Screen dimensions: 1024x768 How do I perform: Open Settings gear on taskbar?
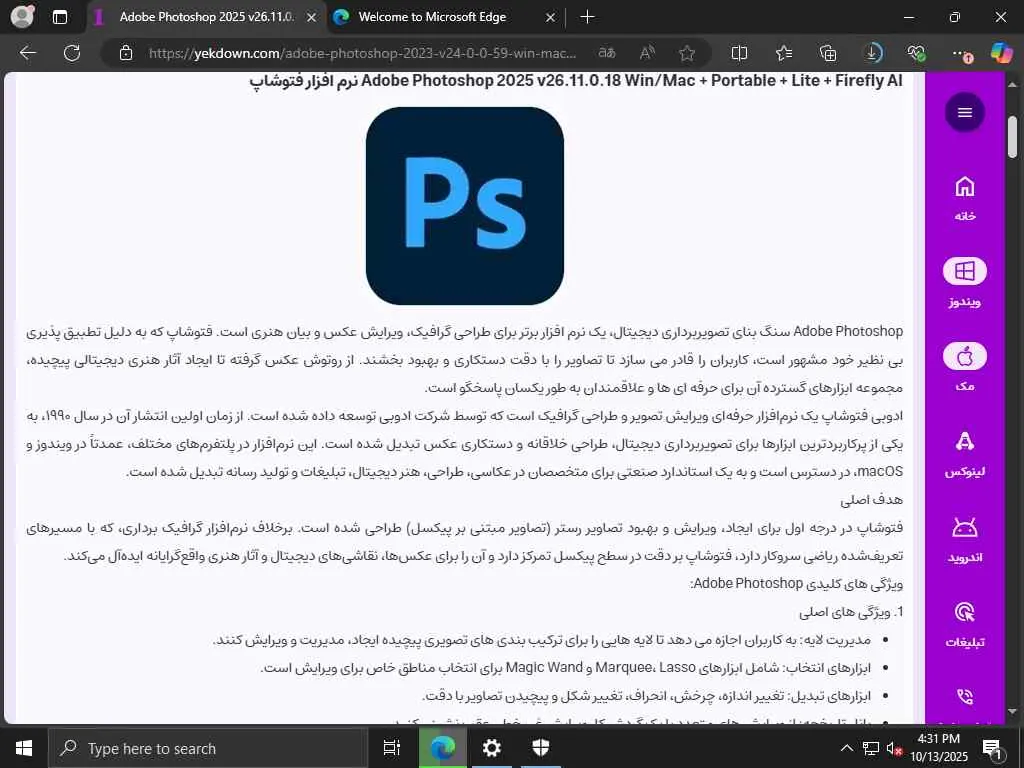[x=491, y=748]
